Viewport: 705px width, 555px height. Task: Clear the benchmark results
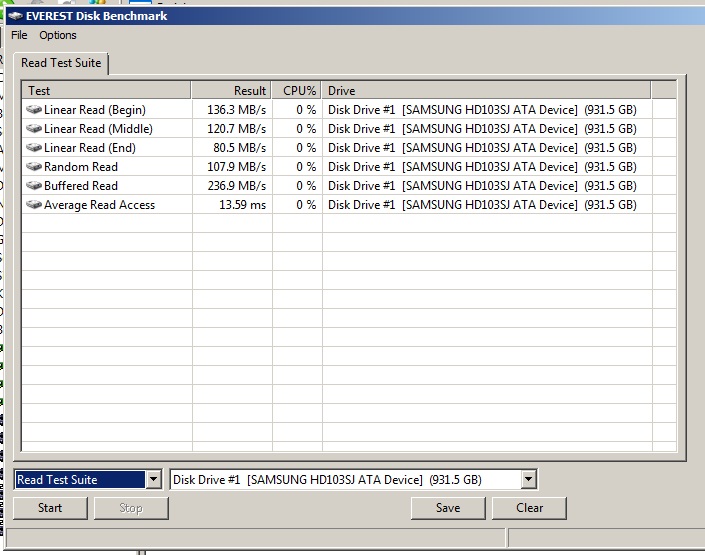pos(529,508)
